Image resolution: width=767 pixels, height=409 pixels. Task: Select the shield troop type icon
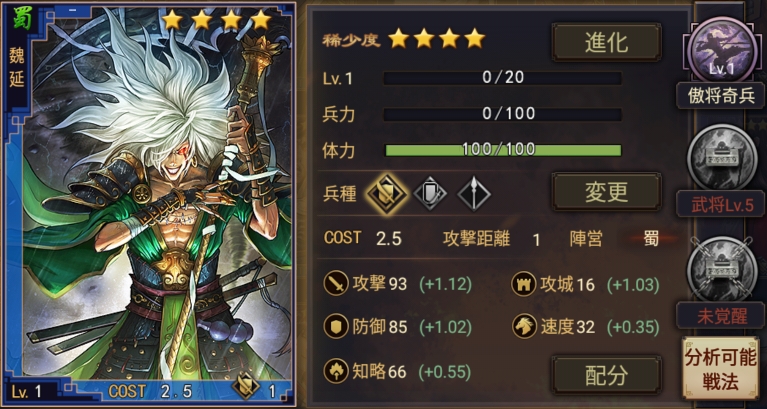pos(430,194)
